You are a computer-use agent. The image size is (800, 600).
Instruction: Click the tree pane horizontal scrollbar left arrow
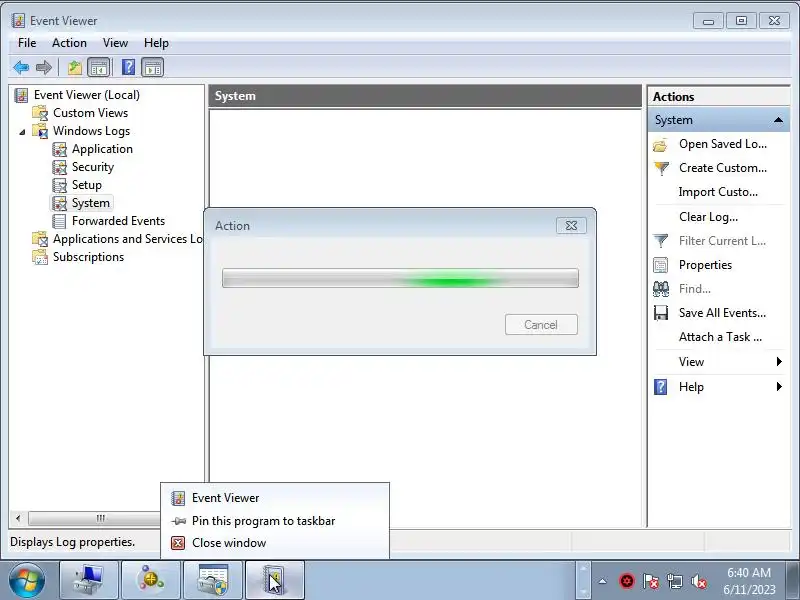click(x=18, y=518)
